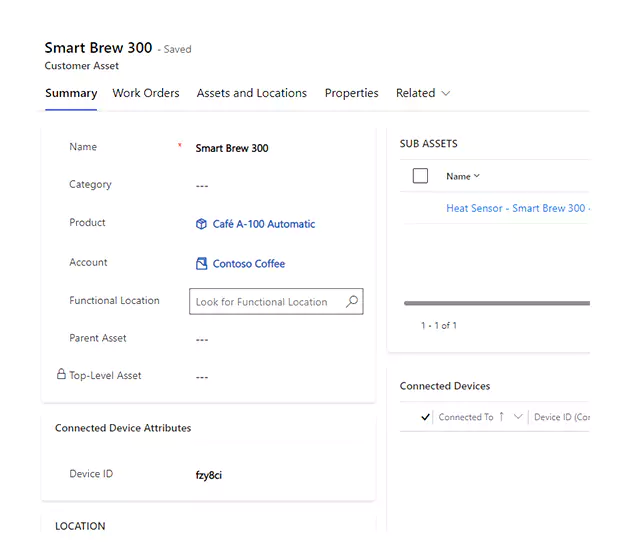Click the Sub Assets horizontal scrollbar

pyautogui.click(x=497, y=303)
